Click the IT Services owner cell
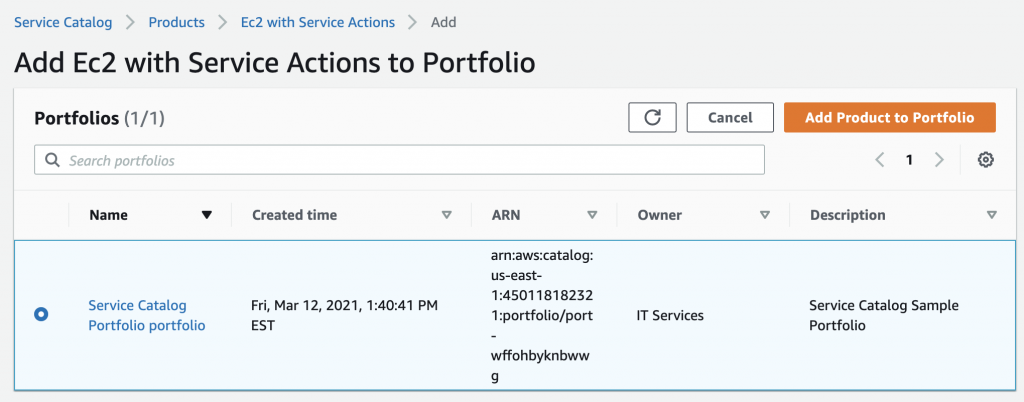Screen dimensions: 1024x402 (670, 315)
